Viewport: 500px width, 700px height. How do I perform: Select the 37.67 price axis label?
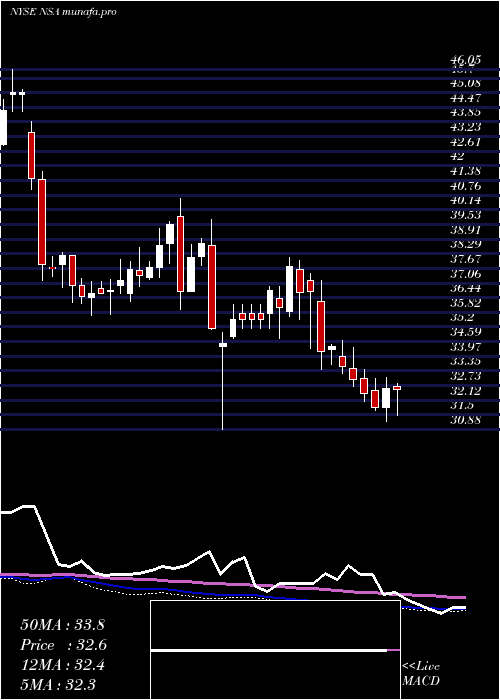point(465,258)
